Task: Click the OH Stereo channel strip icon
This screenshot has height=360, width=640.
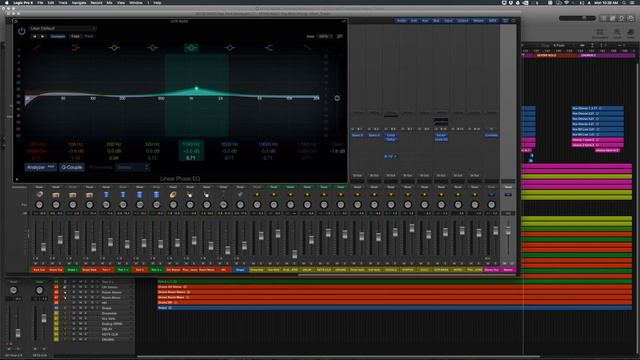Action: pyautogui.click(x=173, y=195)
